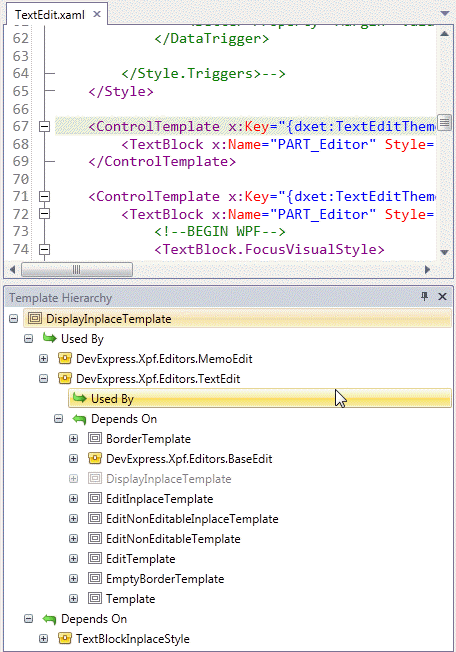Collapse the code region at line 72
This screenshot has width=456, height=652.
coord(44,214)
